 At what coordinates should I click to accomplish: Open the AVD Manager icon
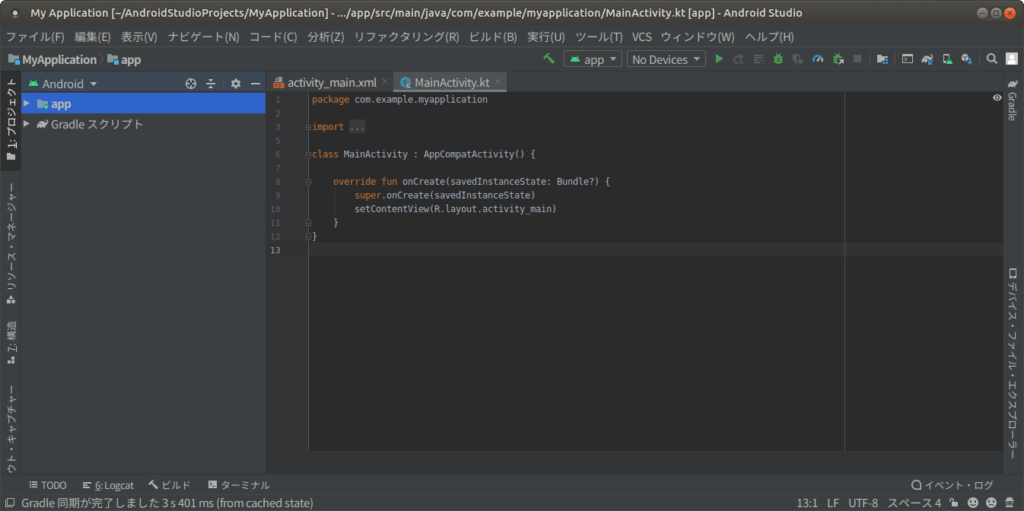pos(948,59)
